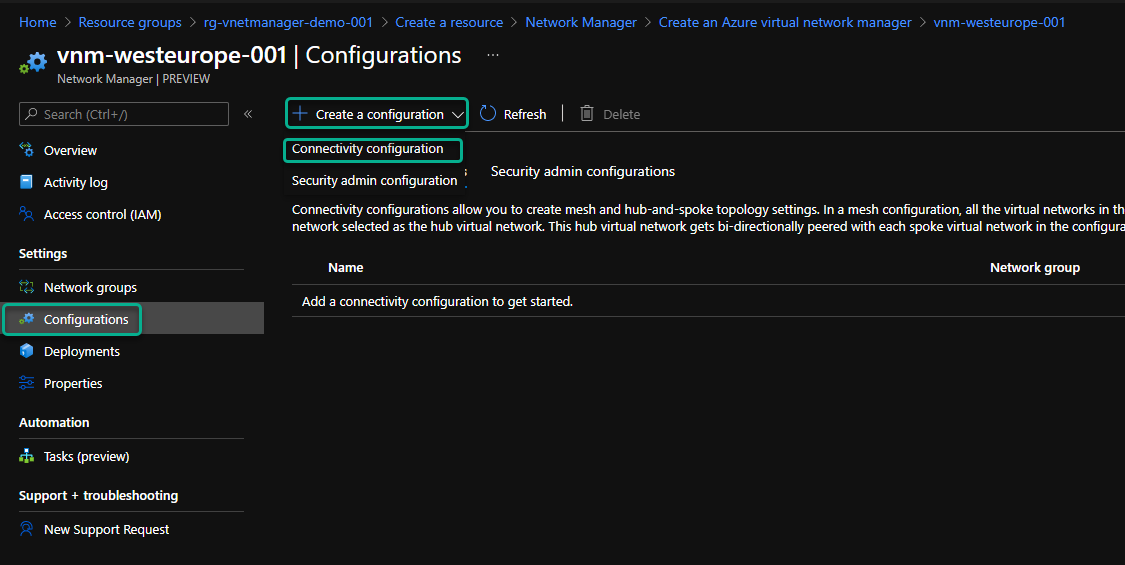Click the 'Add a connectivity configuration to get started' row
Viewport: 1125px width, 565px height.
coord(708,302)
